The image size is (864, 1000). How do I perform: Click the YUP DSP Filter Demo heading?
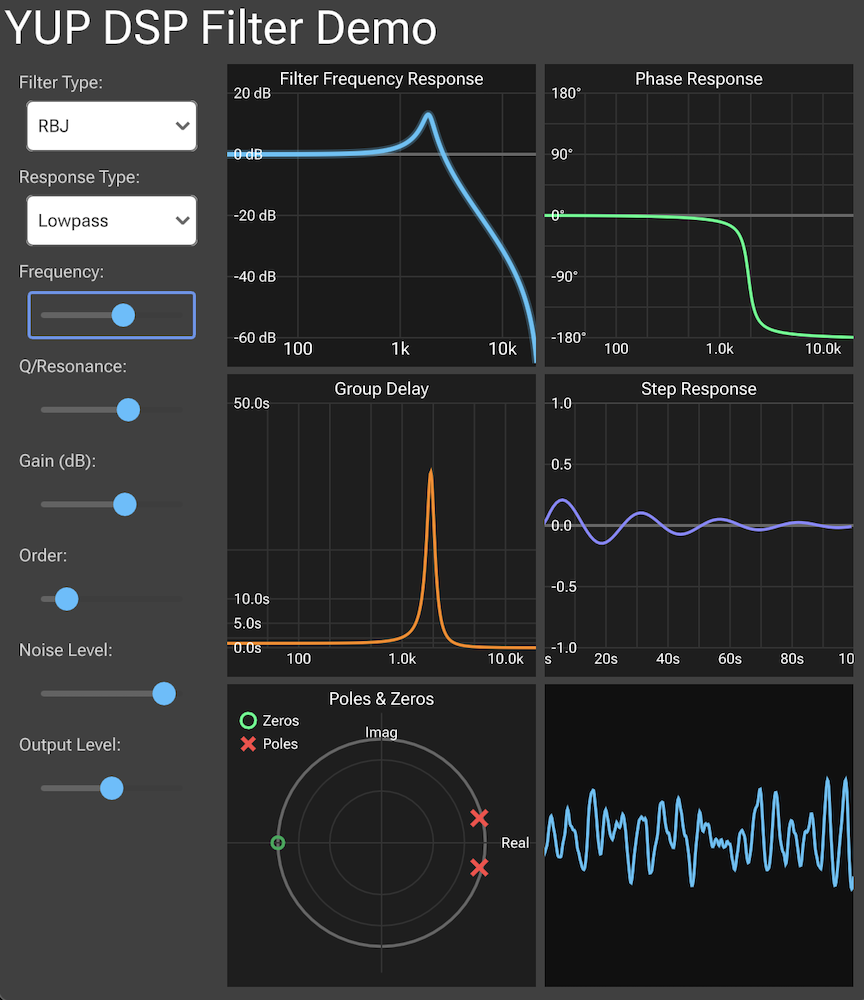point(221,28)
